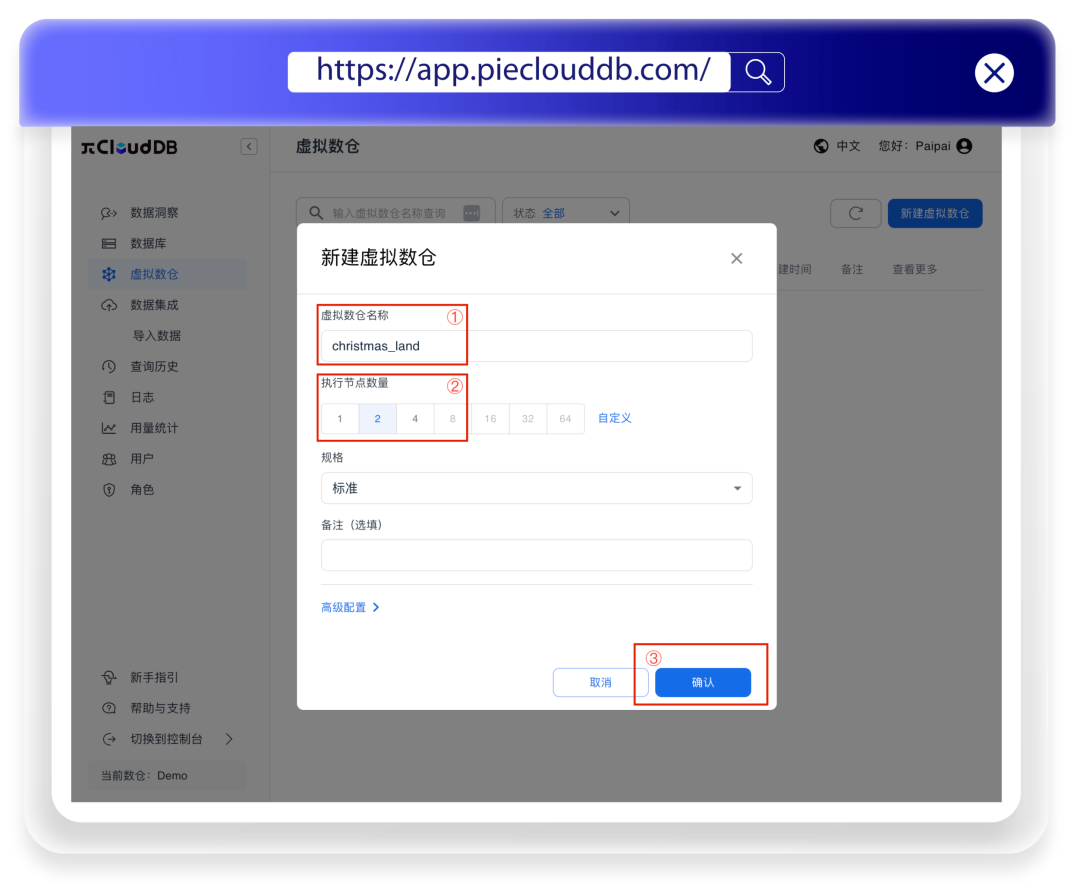
Task: Close the browser overlay with the X icon
Action: tap(994, 72)
